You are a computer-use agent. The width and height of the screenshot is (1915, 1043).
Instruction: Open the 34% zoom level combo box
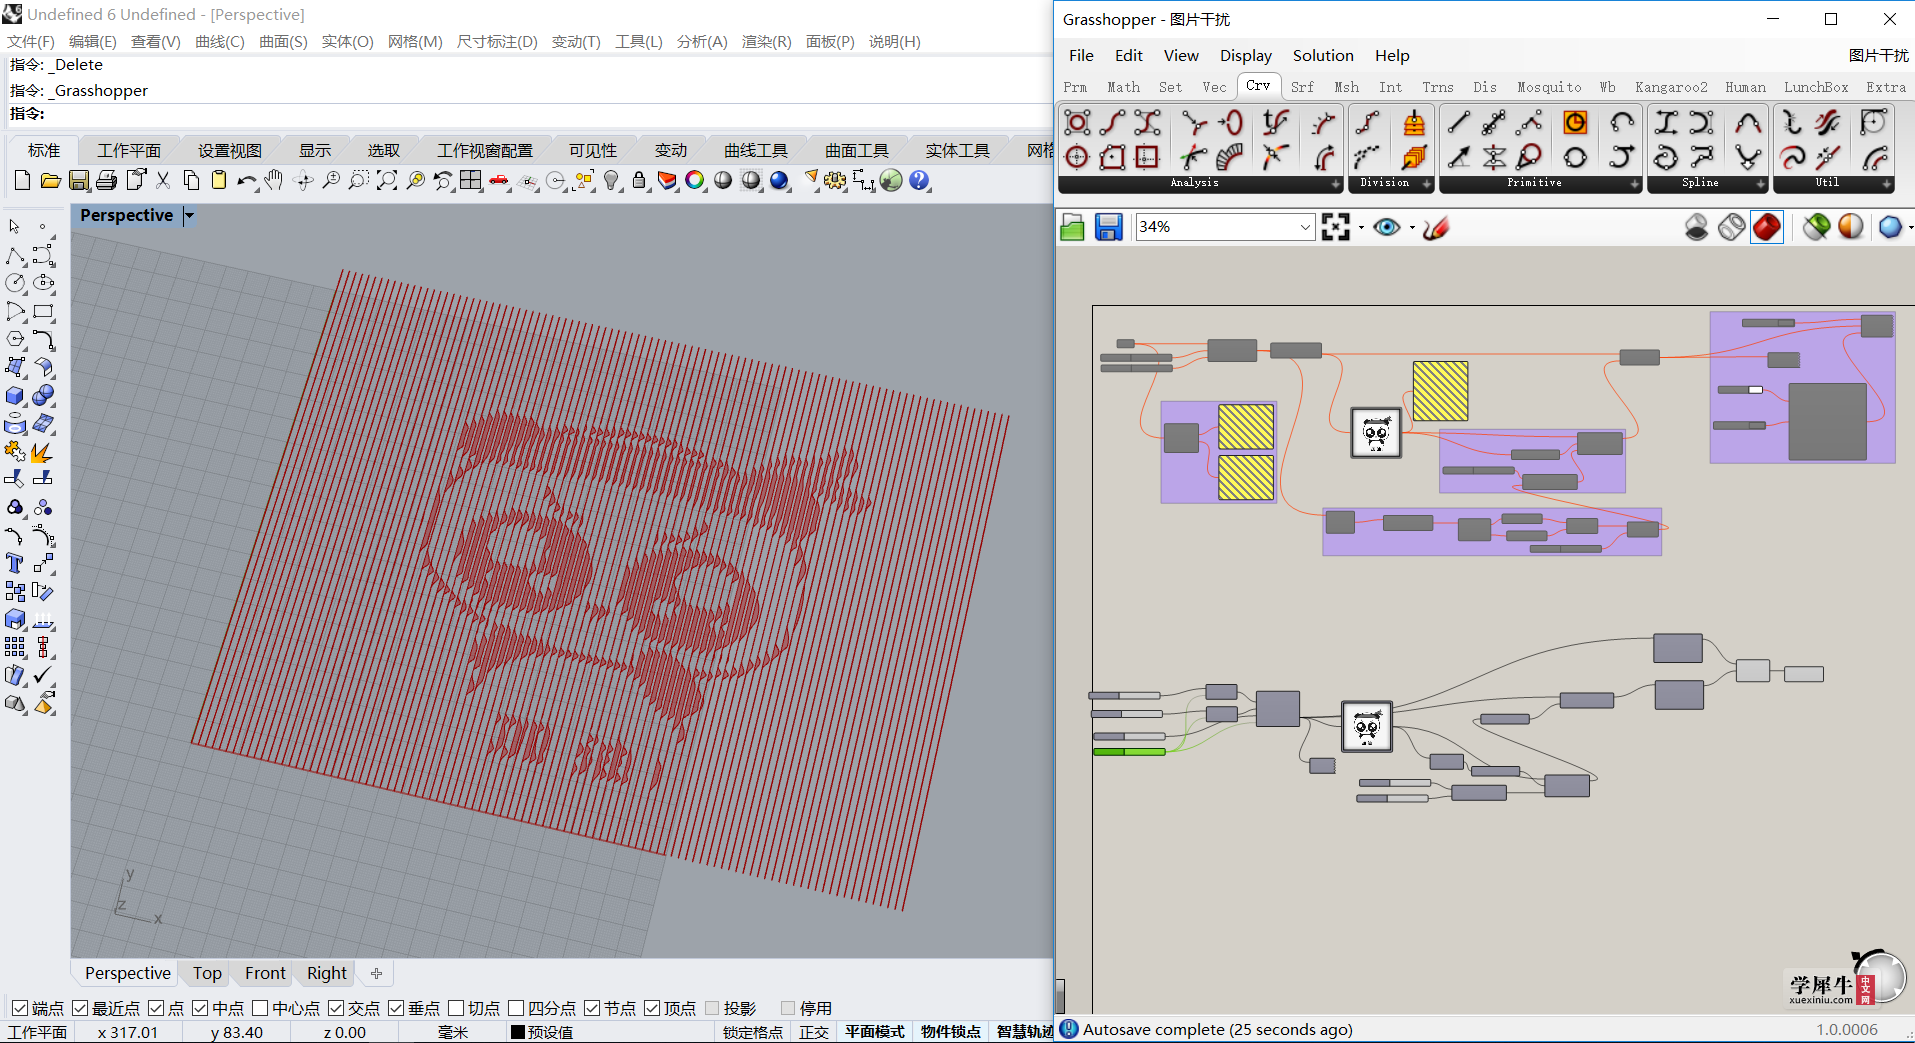[1225, 227]
